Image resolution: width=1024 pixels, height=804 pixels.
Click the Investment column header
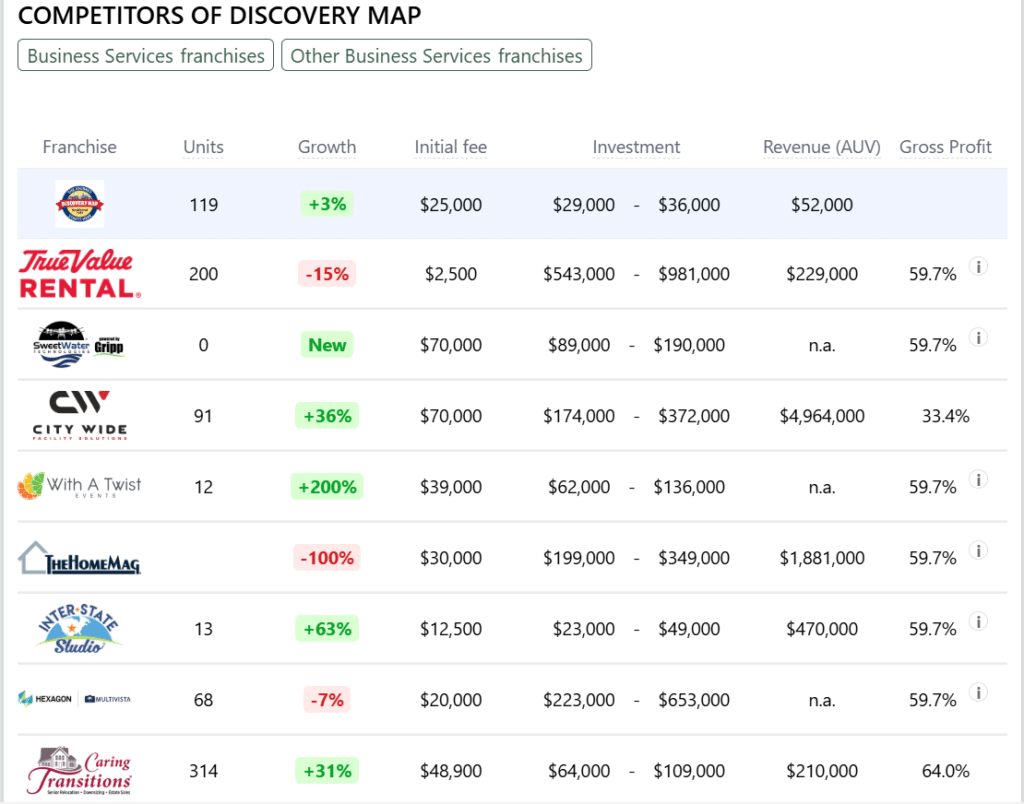[x=636, y=147]
